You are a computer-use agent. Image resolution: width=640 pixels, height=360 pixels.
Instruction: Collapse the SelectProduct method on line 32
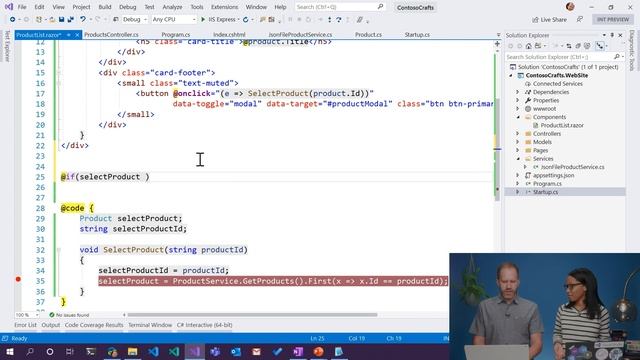[x=58, y=250]
